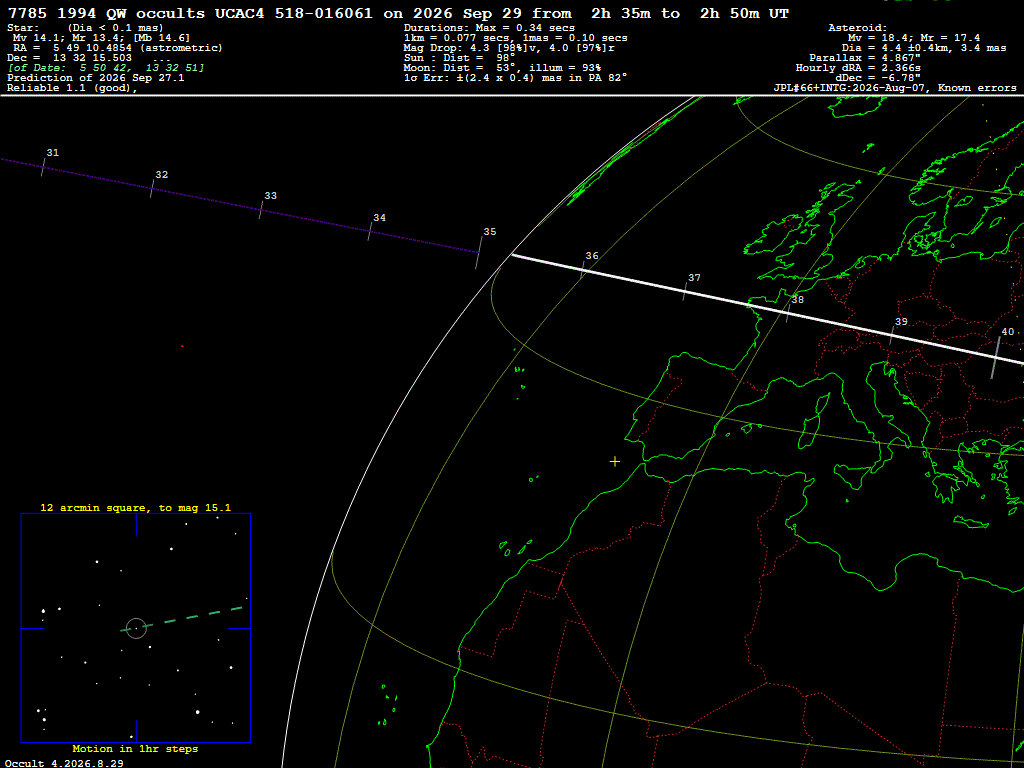Click the Motion in 1hr steps caption
This screenshot has width=1024, height=768.
click(x=135, y=748)
